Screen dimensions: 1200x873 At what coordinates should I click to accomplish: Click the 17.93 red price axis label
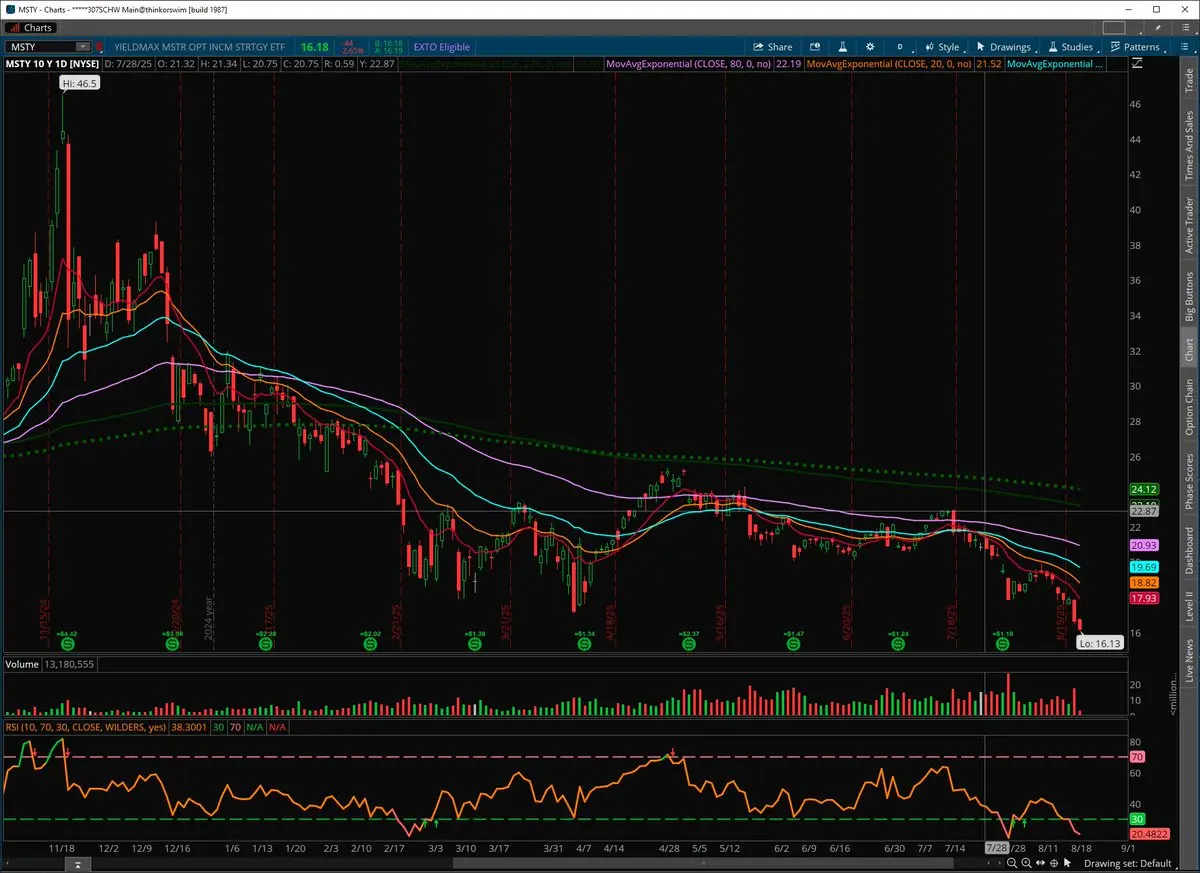tap(1143, 598)
